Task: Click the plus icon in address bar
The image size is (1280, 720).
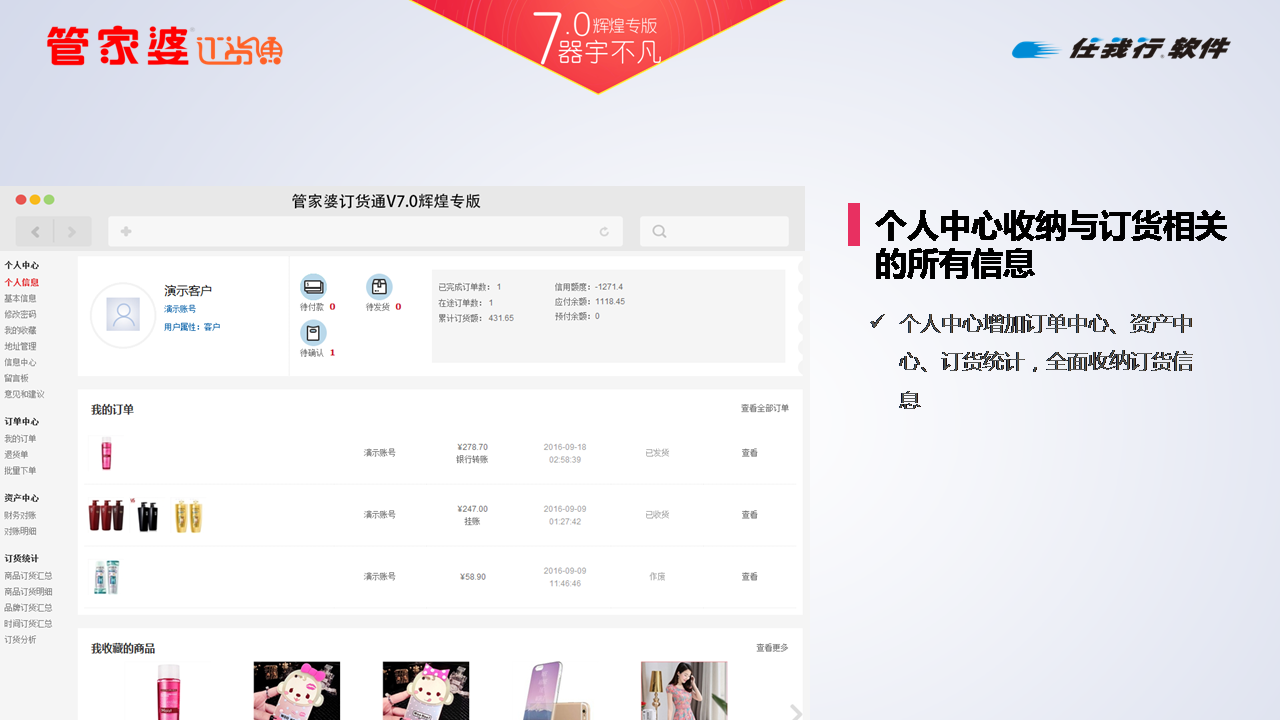Action: tap(126, 232)
